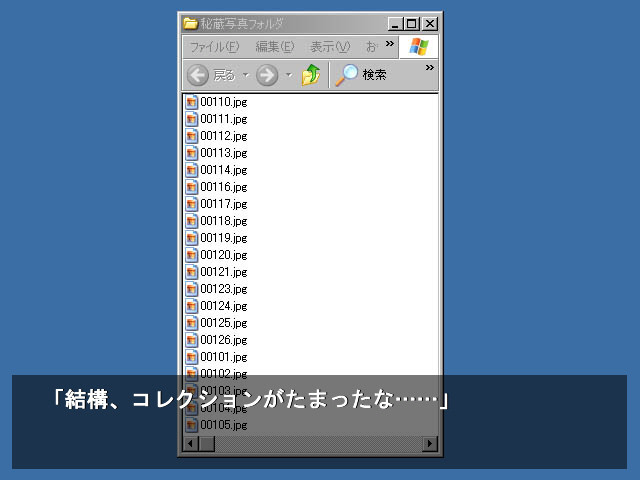Select the 00120.jpg file icon

click(191, 255)
